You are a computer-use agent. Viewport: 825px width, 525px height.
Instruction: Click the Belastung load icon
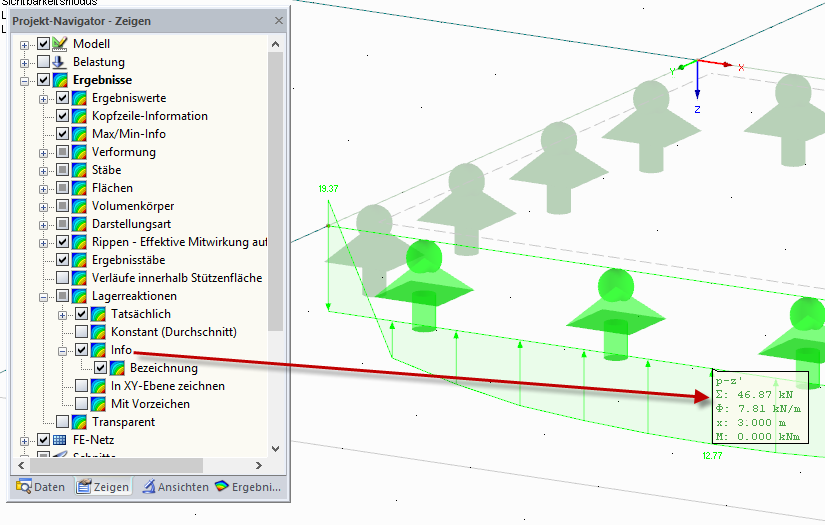click(59, 62)
